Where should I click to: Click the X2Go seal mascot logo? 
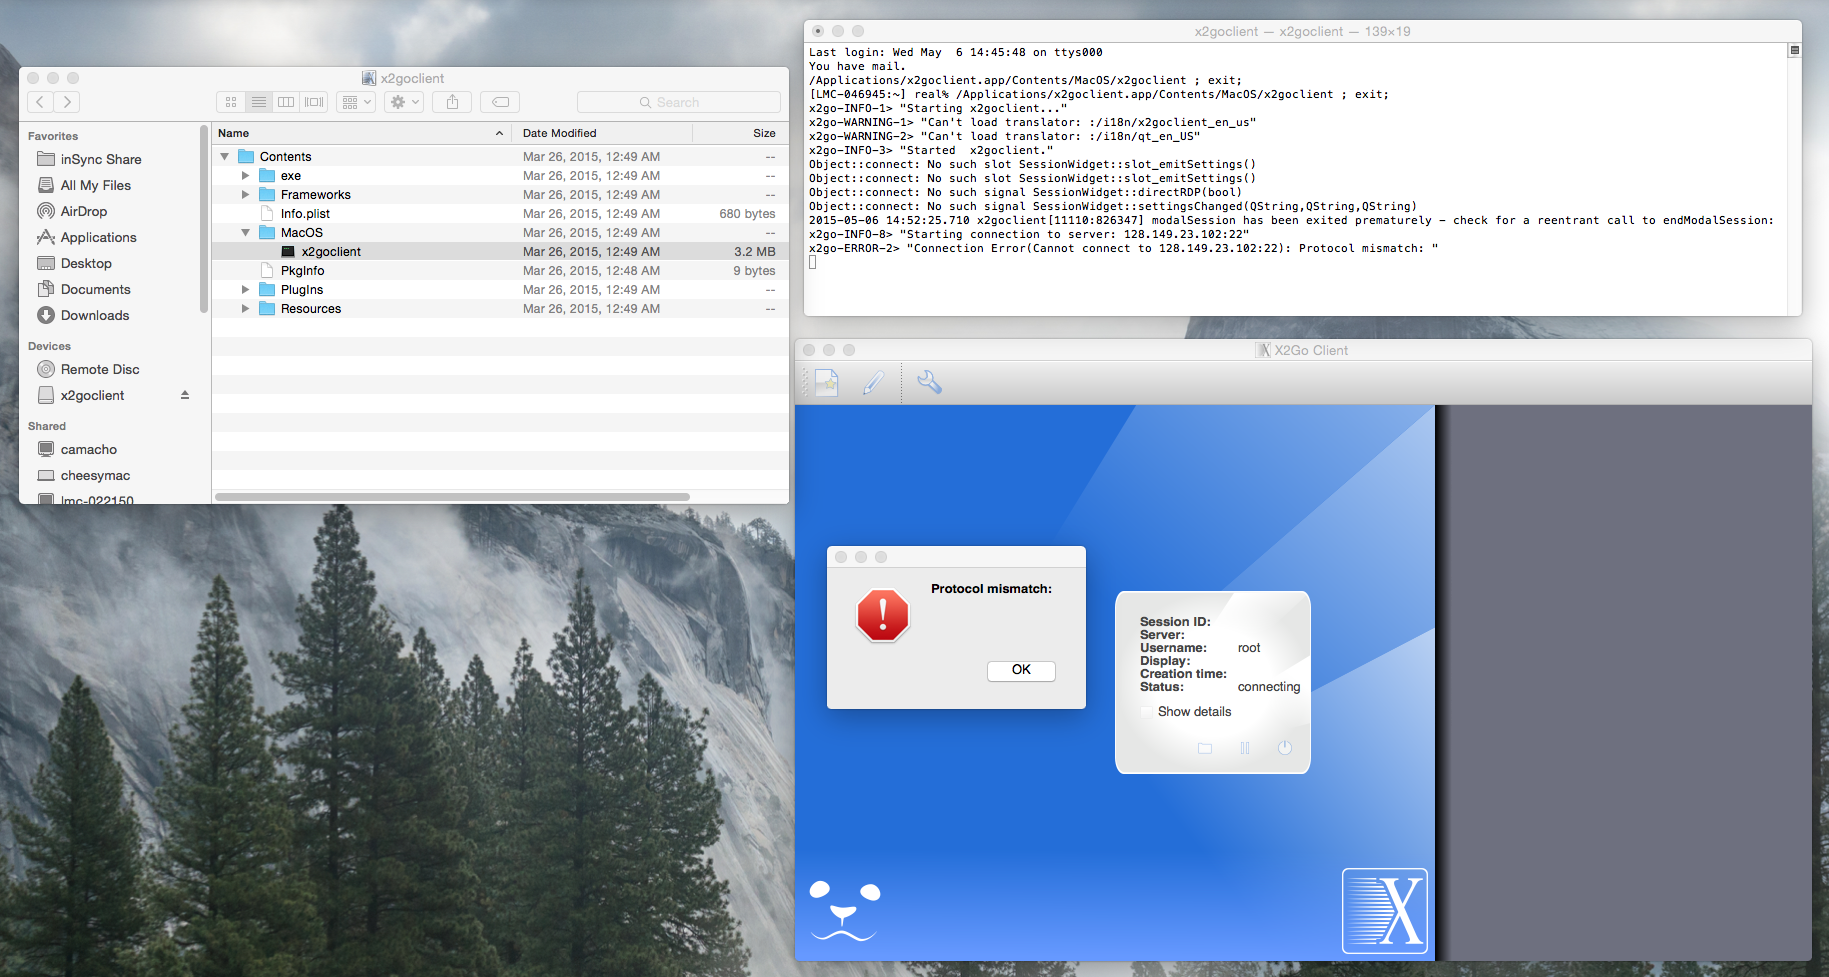844,910
